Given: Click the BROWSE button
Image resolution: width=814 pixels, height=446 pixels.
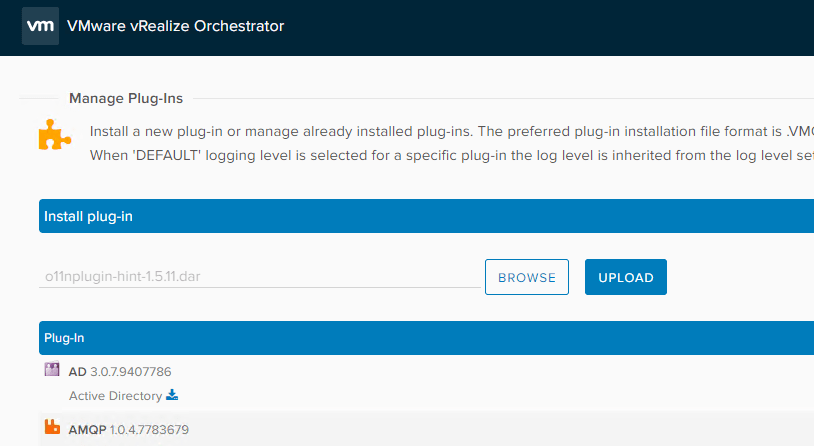Looking at the screenshot, I should 527,277.
